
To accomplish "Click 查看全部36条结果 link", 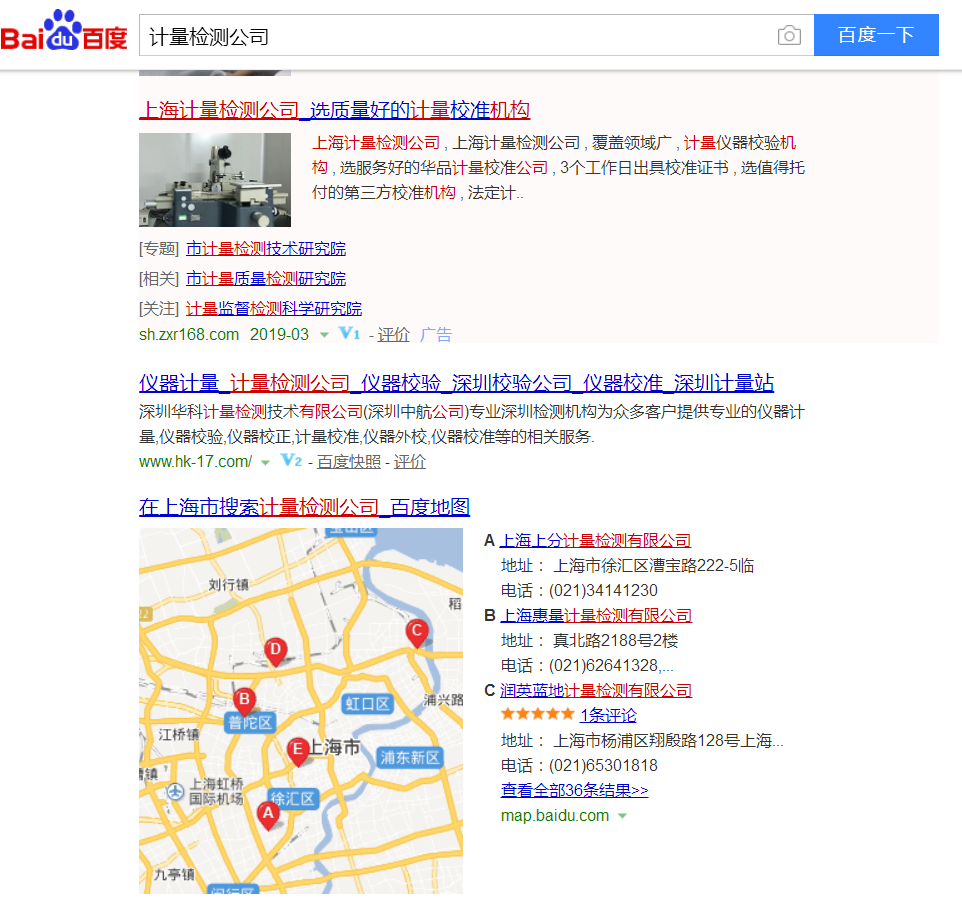I will pyautogui.click(x=574, y=790).
